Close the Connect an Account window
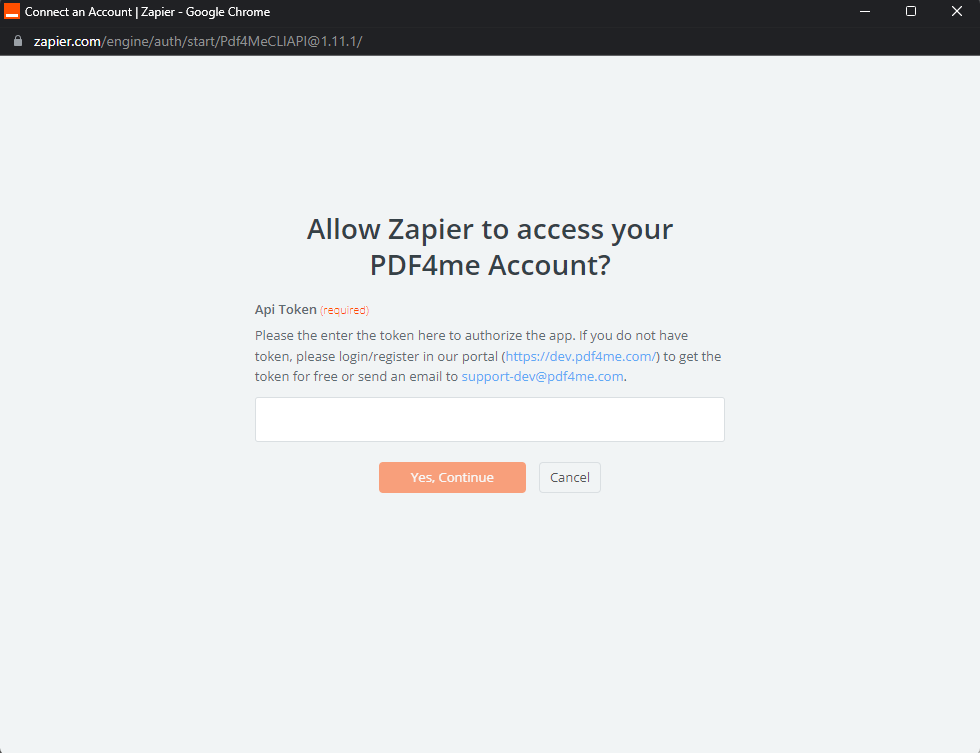 [956, 11]
